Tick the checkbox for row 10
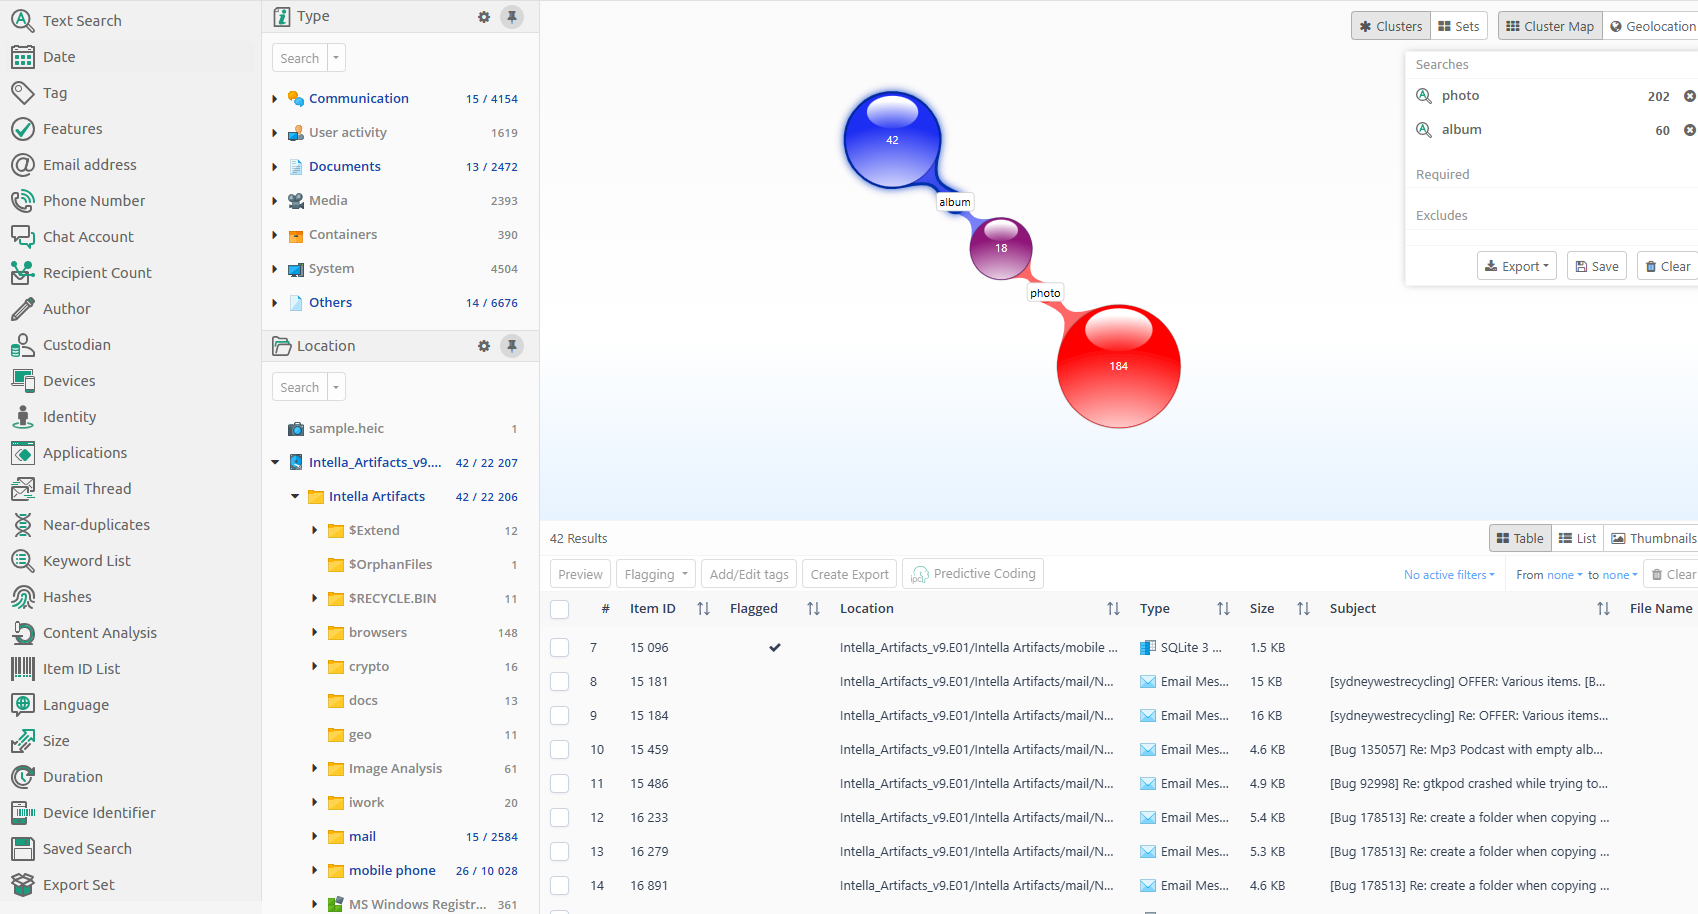1698x914 pixels. point(560,750)
